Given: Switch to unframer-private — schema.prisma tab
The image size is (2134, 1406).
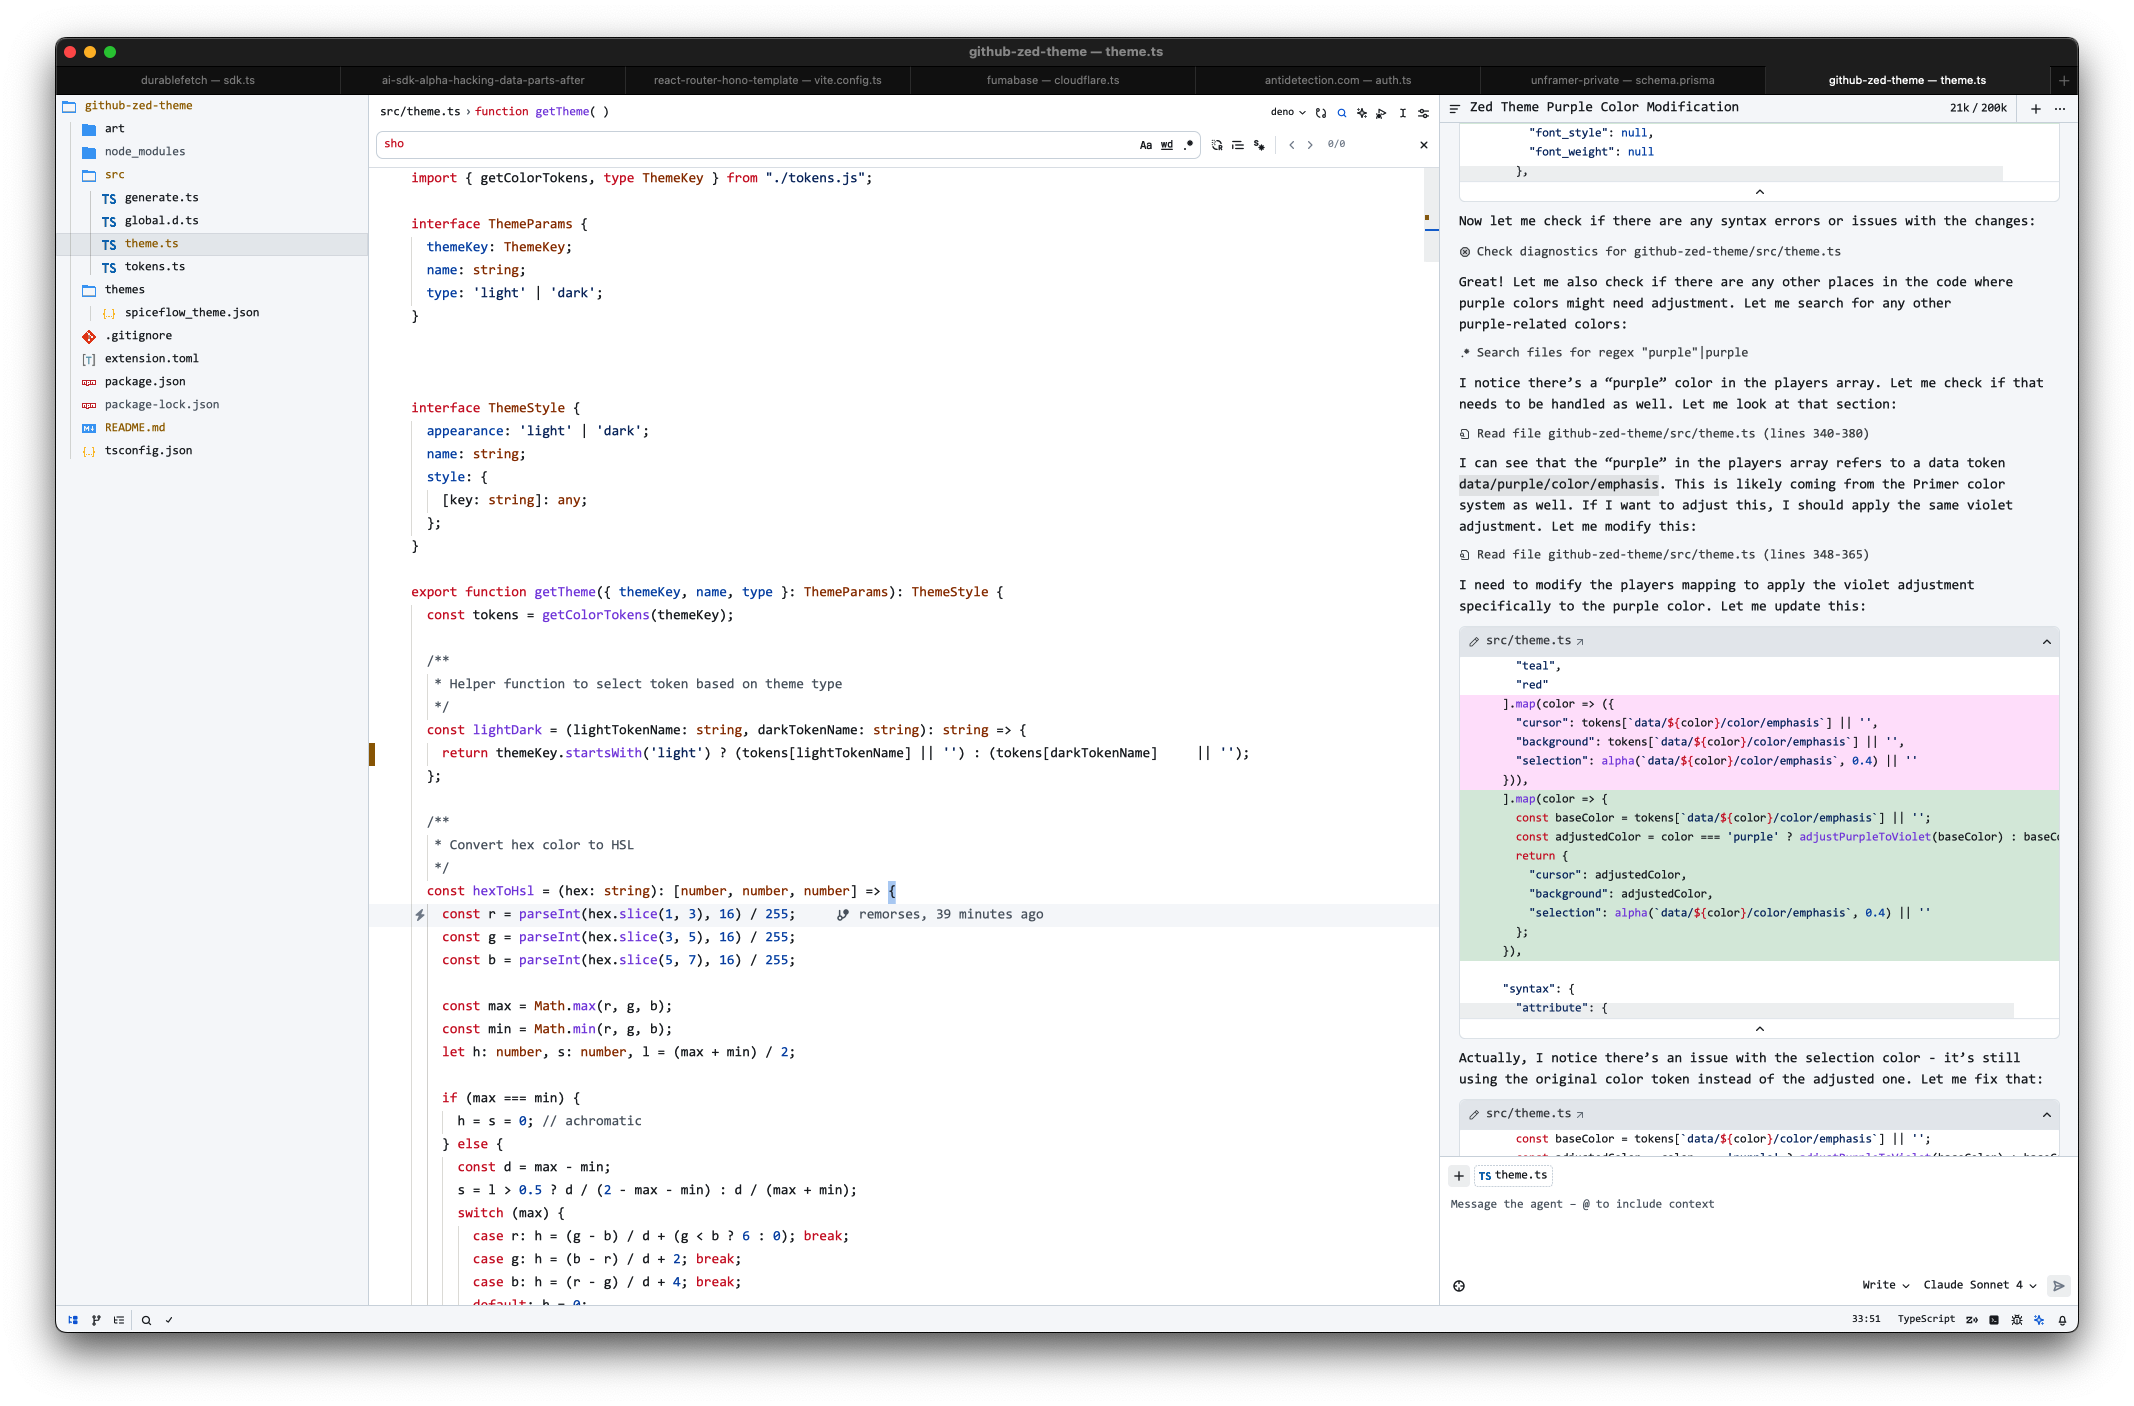Looking at the screenshot, I should [1622, 80].
